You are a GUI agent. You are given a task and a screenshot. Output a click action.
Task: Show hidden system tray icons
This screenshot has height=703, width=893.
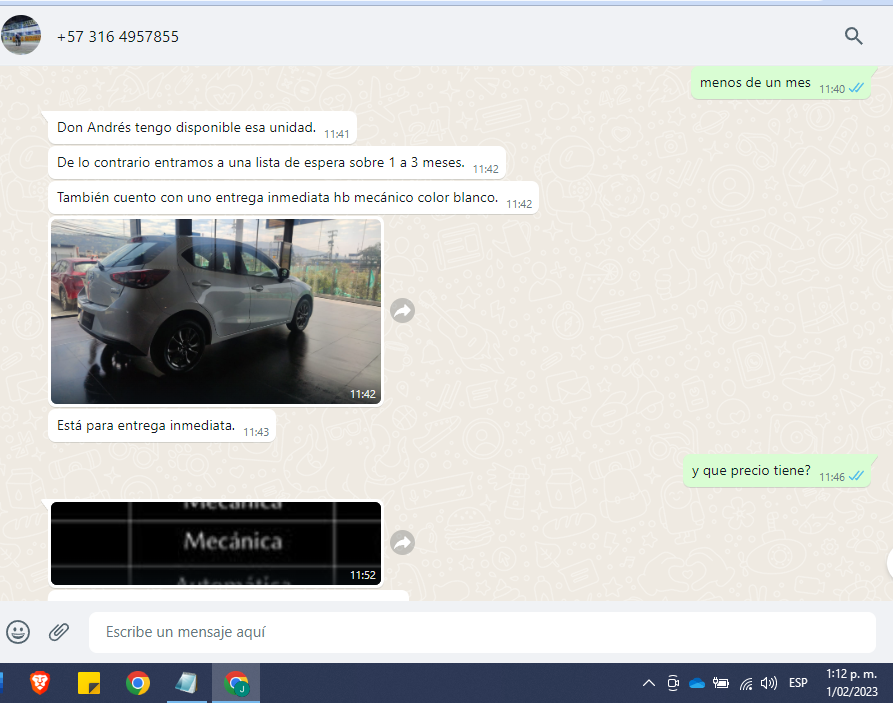tap(649, 682)
